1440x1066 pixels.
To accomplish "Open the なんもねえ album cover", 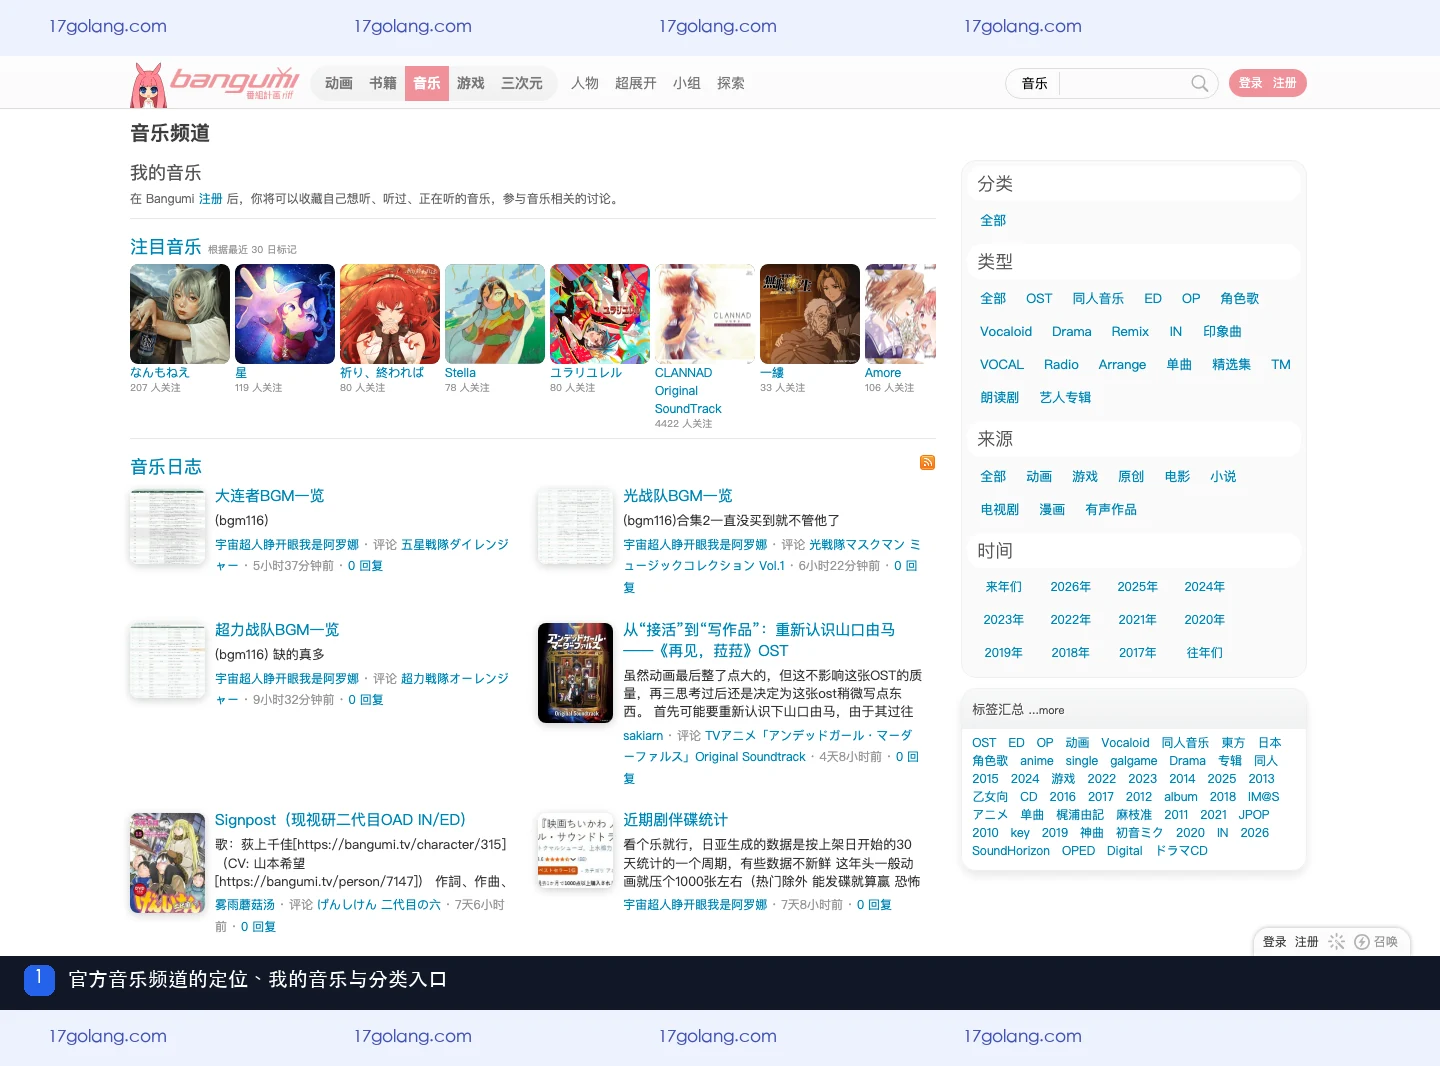I will click(x=180, y=314).
